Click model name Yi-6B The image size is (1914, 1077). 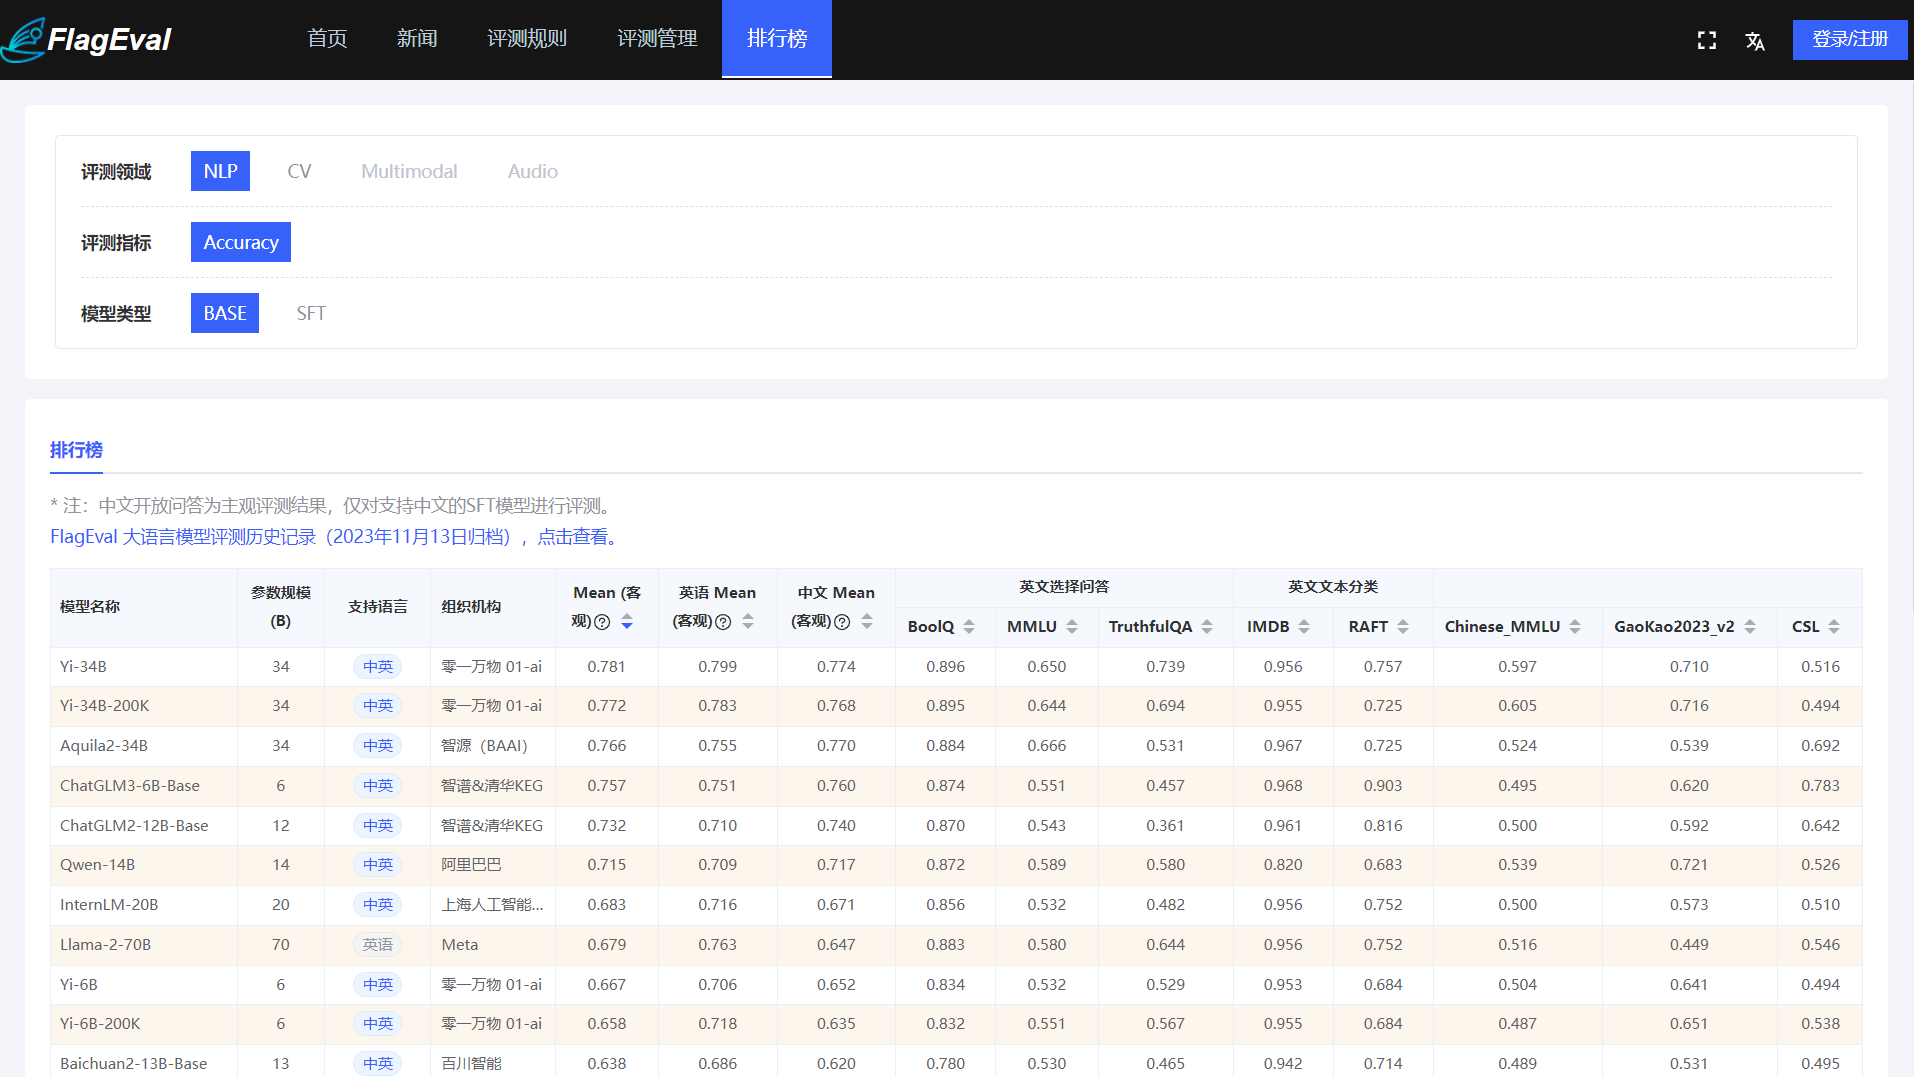pos(79,984)
